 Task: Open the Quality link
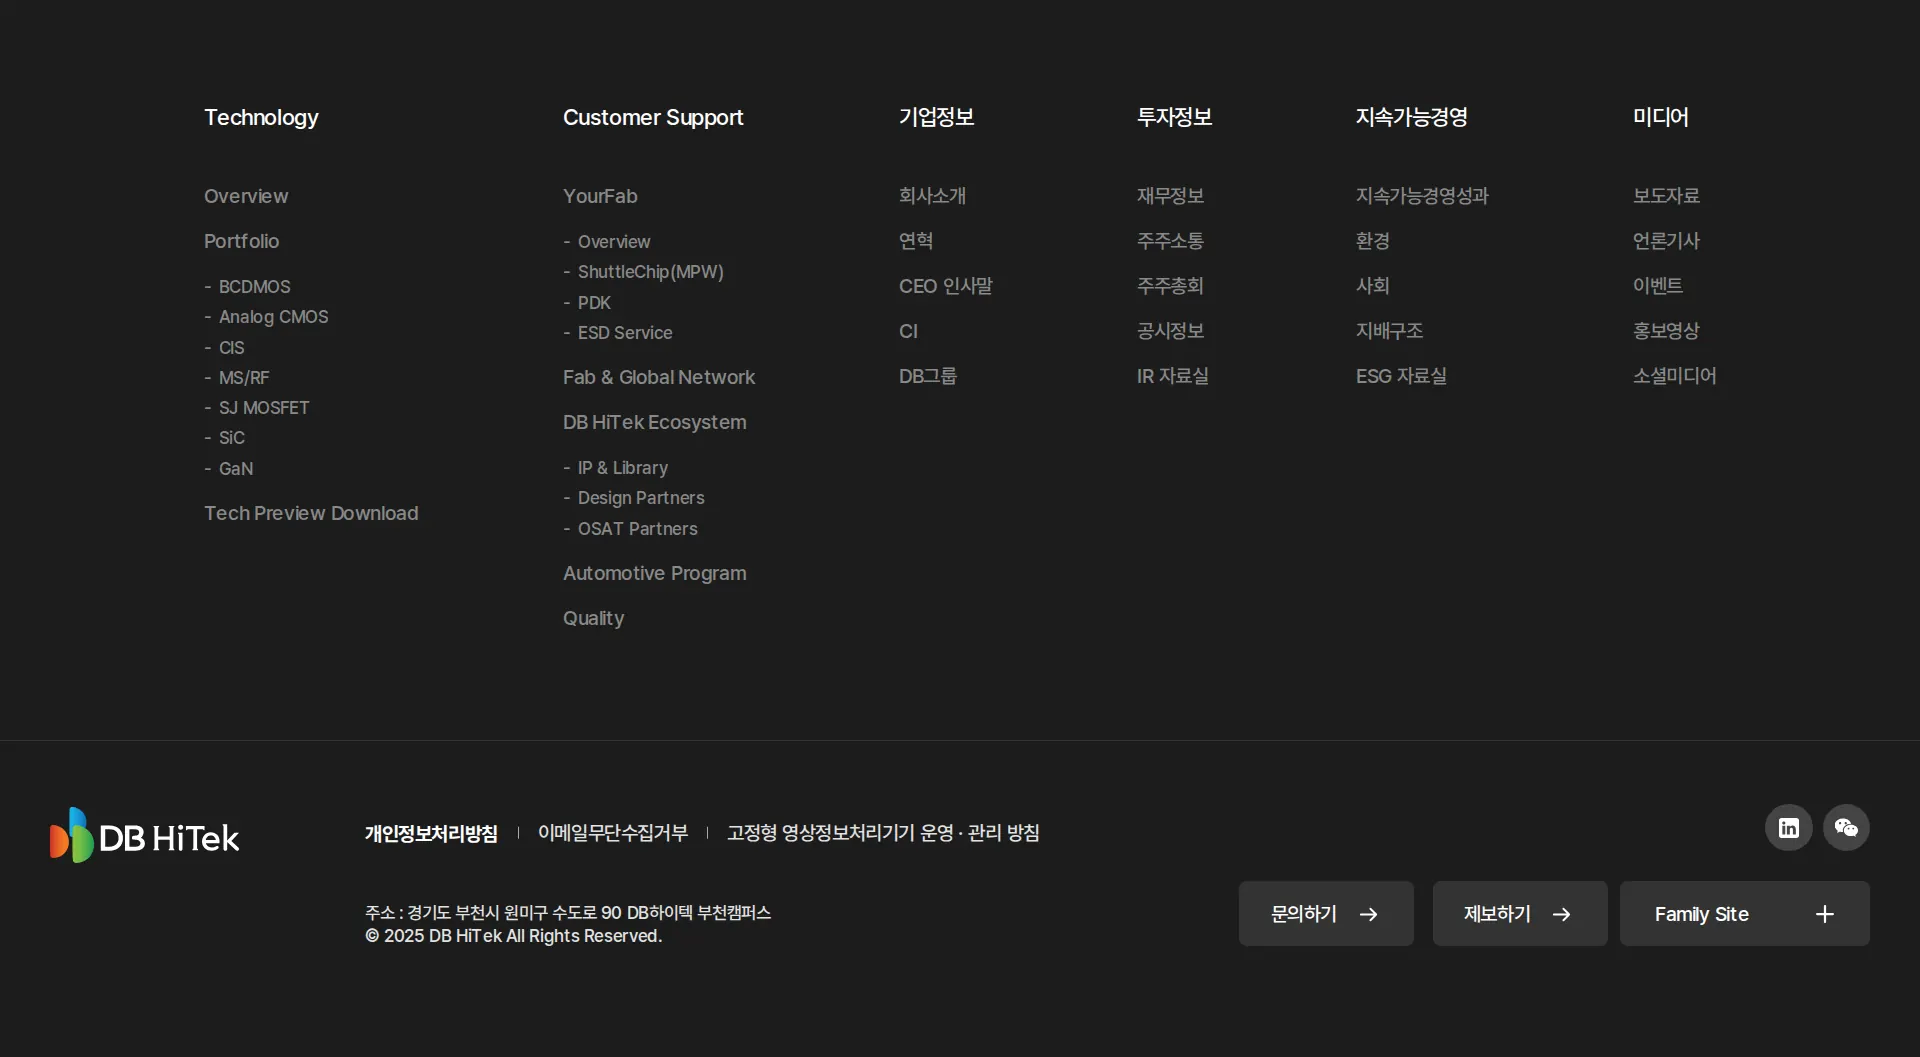click(594, 618)
